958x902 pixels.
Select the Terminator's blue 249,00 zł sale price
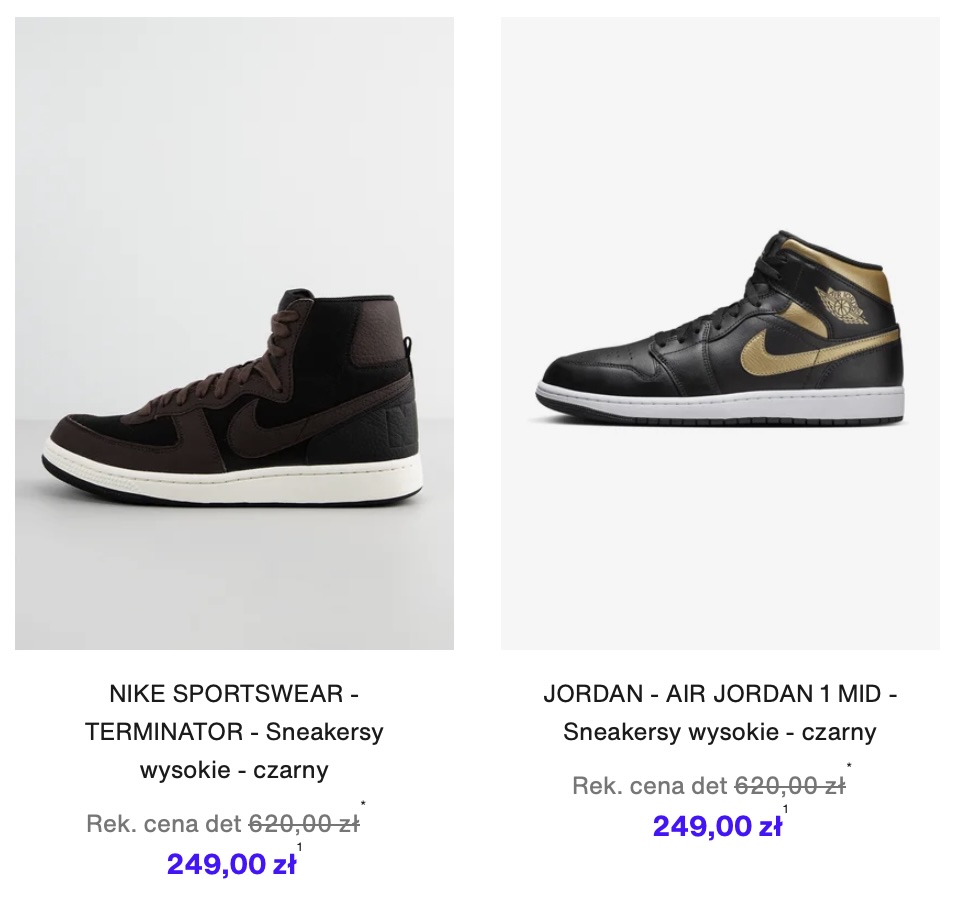pyautogui.click(x=231, y=864)
